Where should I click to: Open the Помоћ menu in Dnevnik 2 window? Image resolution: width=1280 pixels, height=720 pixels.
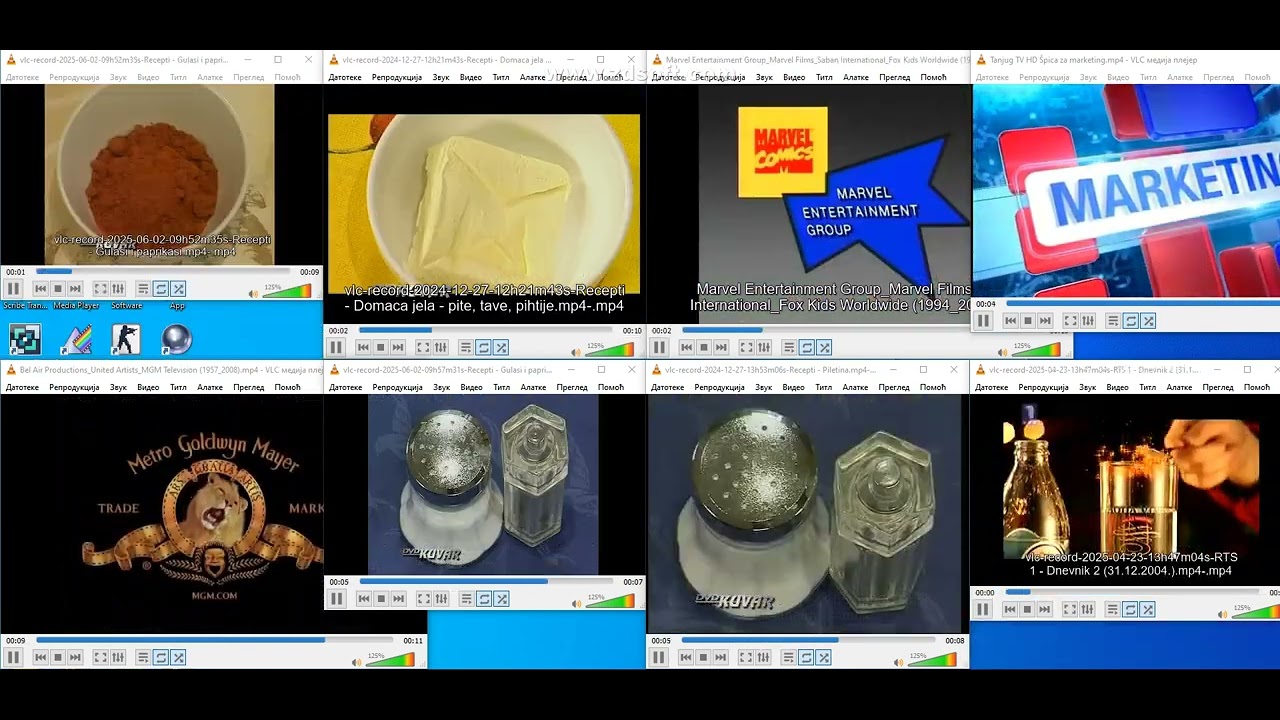pyautogui.click(x=1256, y=387)
